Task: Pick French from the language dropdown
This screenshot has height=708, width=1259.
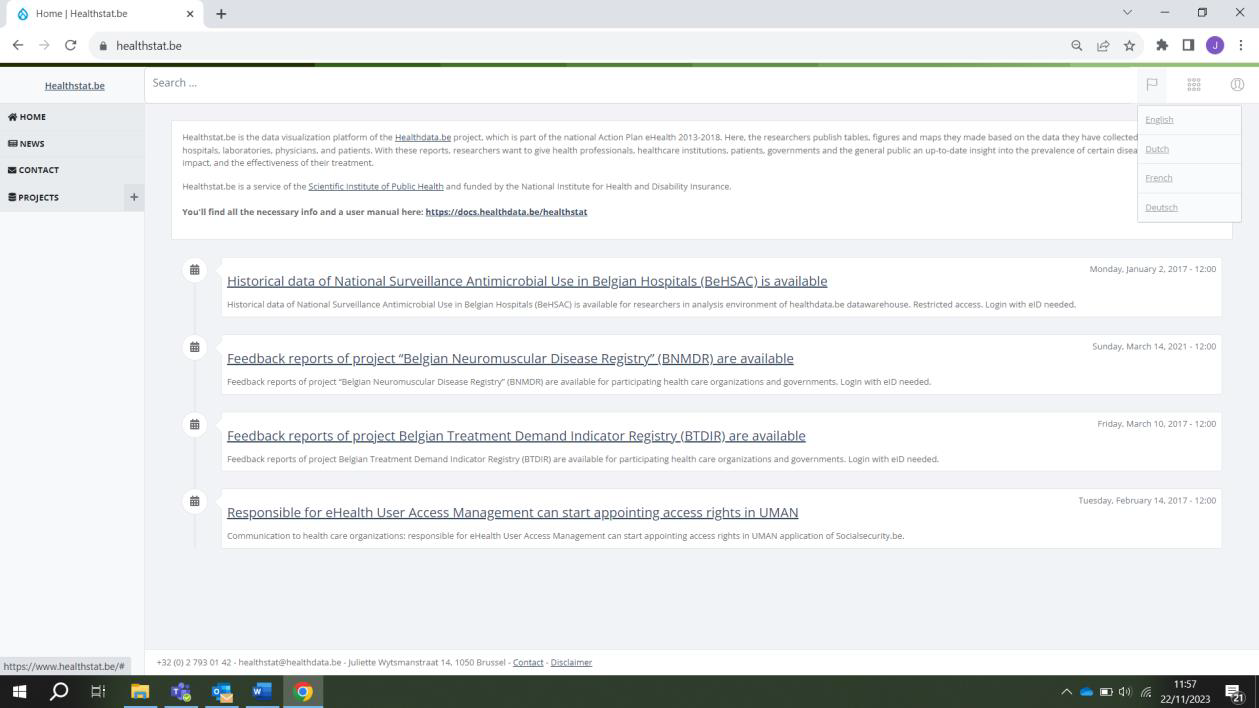Action: point(1158,178)
